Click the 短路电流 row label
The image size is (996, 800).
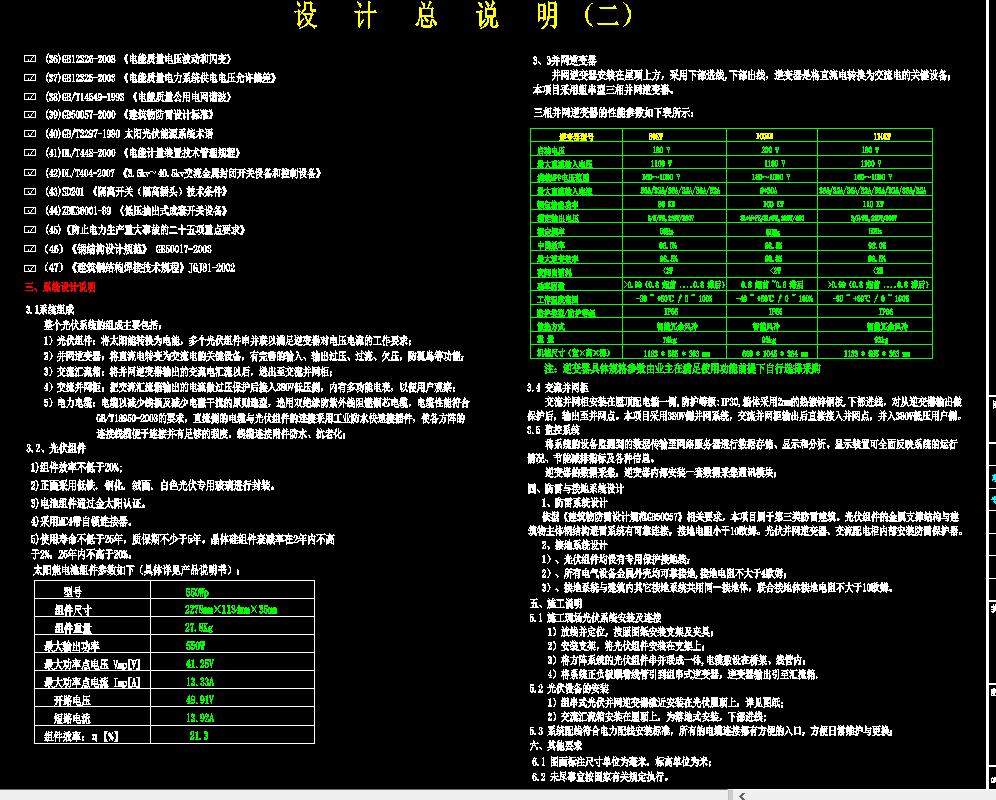tap(72, 719)
